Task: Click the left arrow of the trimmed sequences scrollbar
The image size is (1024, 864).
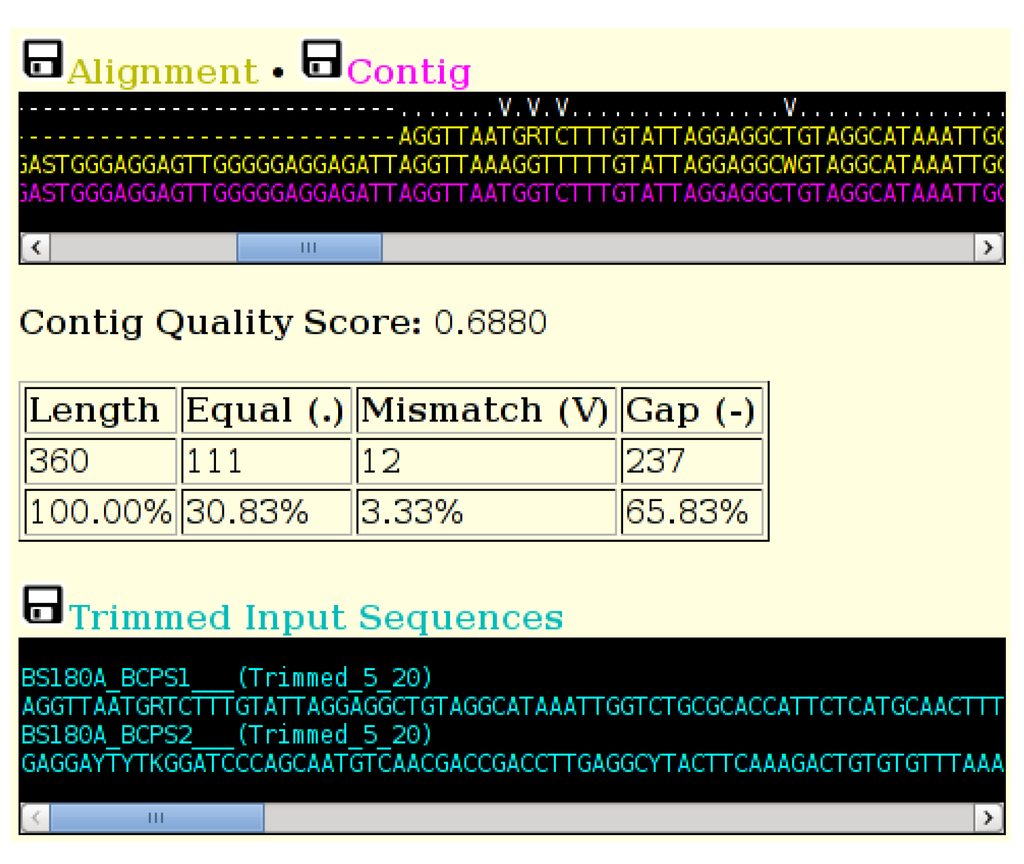Action: click(34, 817)
